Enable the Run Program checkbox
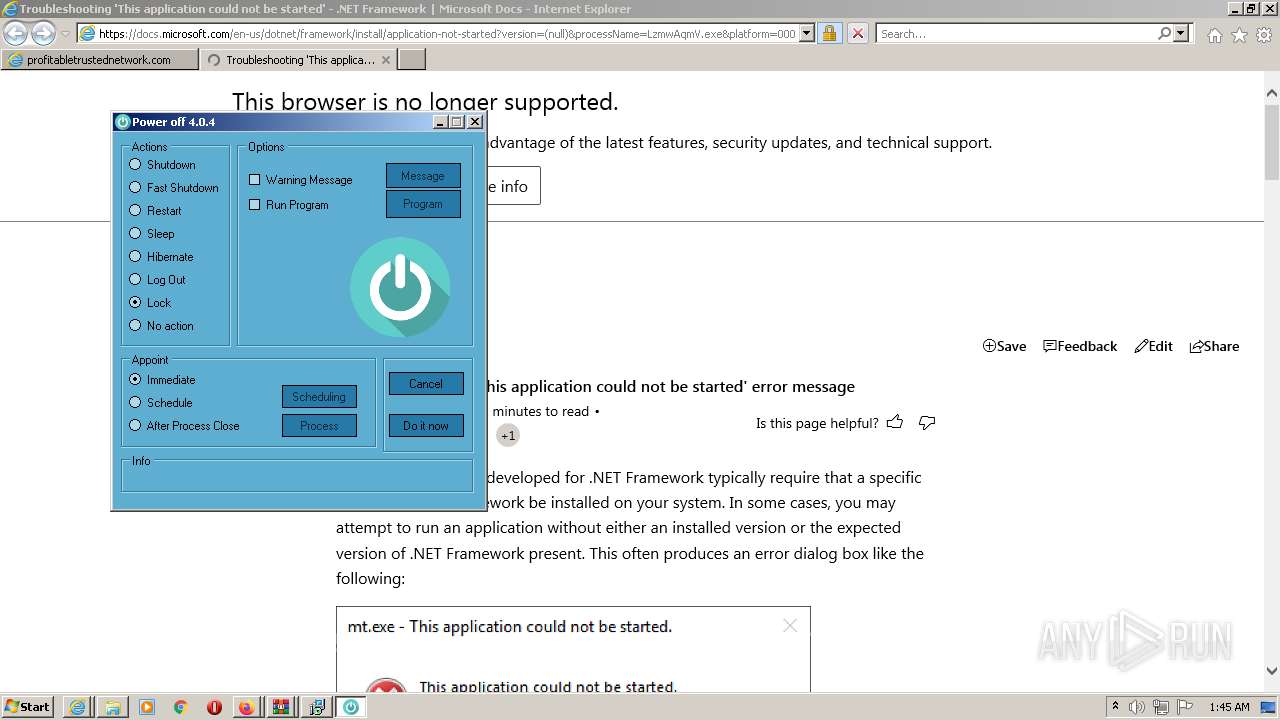Screen dimensions: 1280x720 (254, 205)
